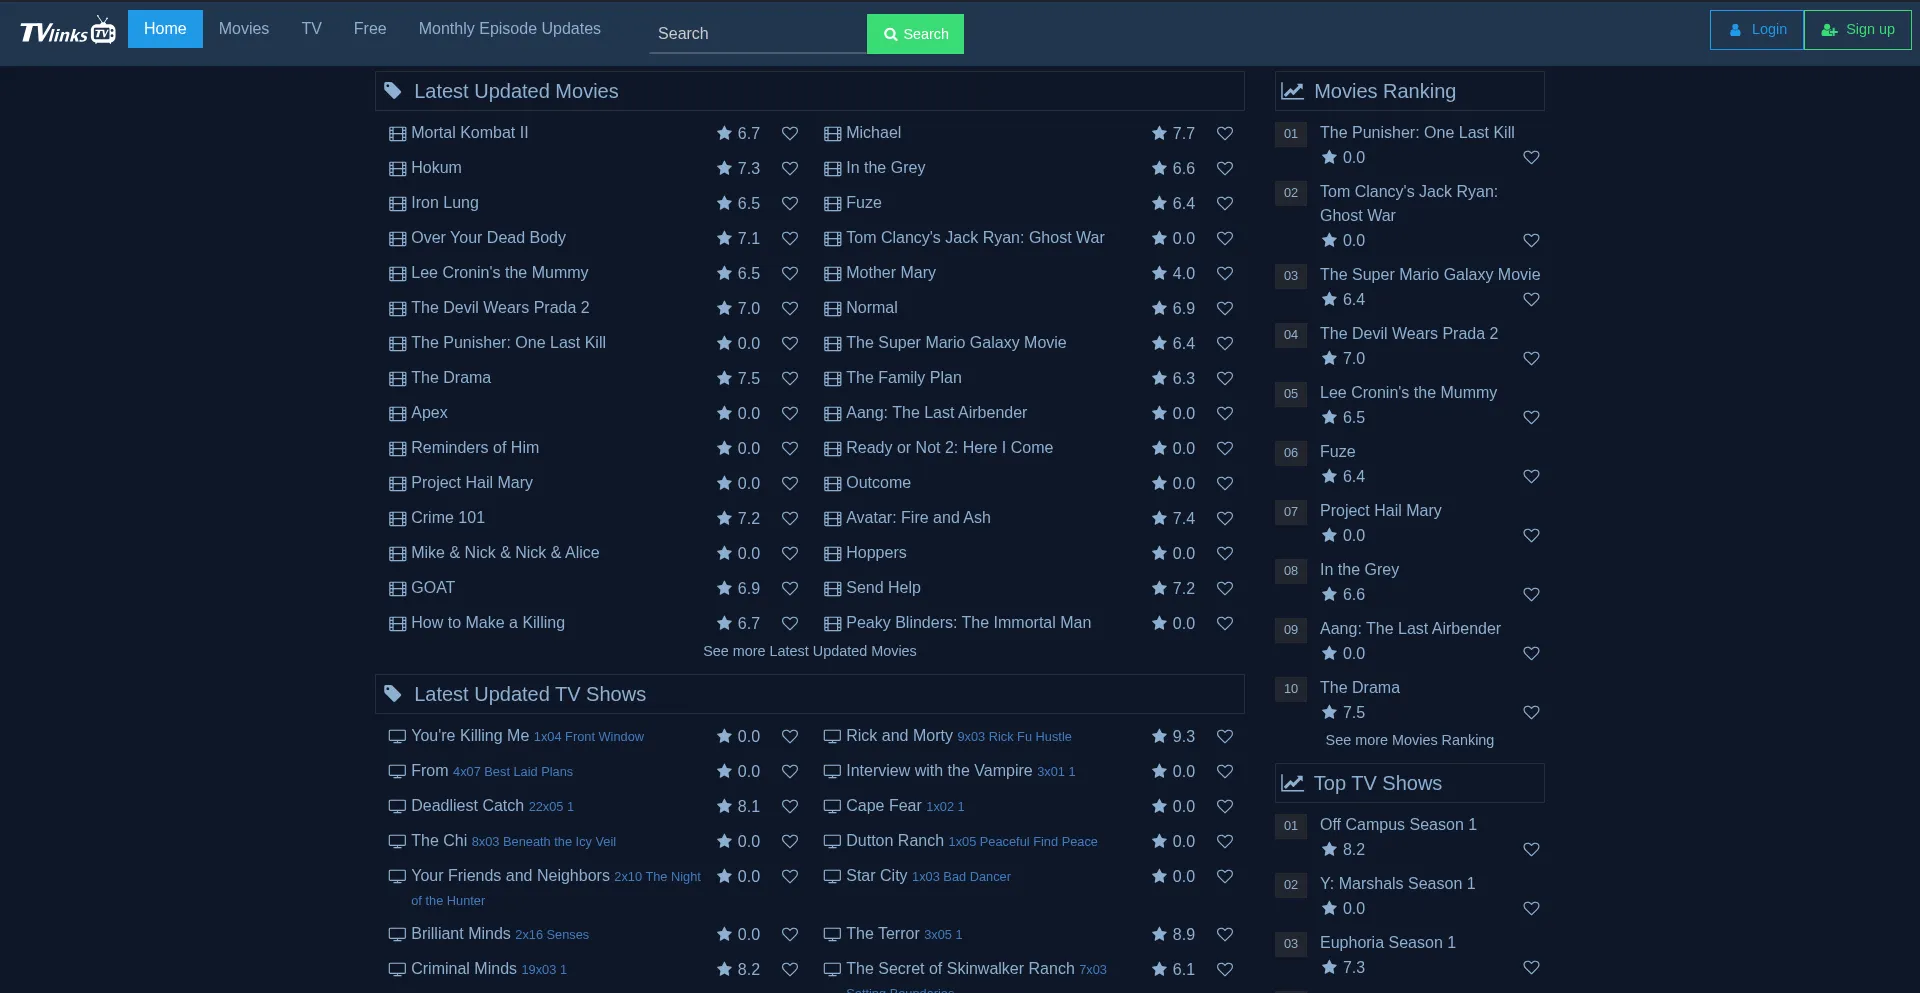
Task: Click TV icon next to Star City
Action: (832, 877)
